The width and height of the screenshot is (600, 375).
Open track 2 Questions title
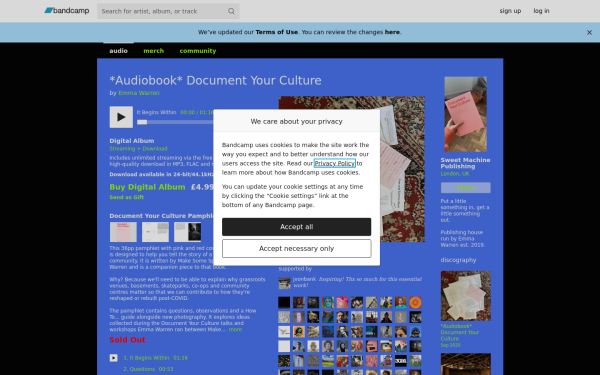click(142, 369)
